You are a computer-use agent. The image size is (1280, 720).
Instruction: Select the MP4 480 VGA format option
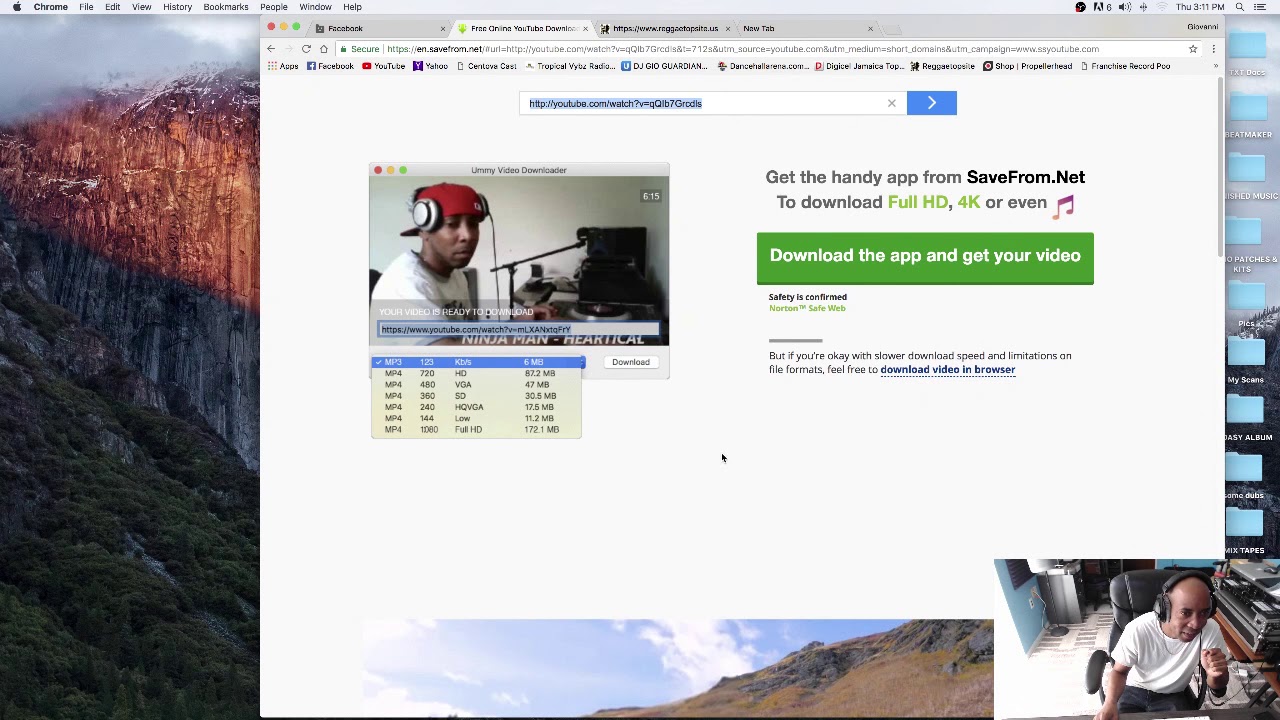click(476, 384)
